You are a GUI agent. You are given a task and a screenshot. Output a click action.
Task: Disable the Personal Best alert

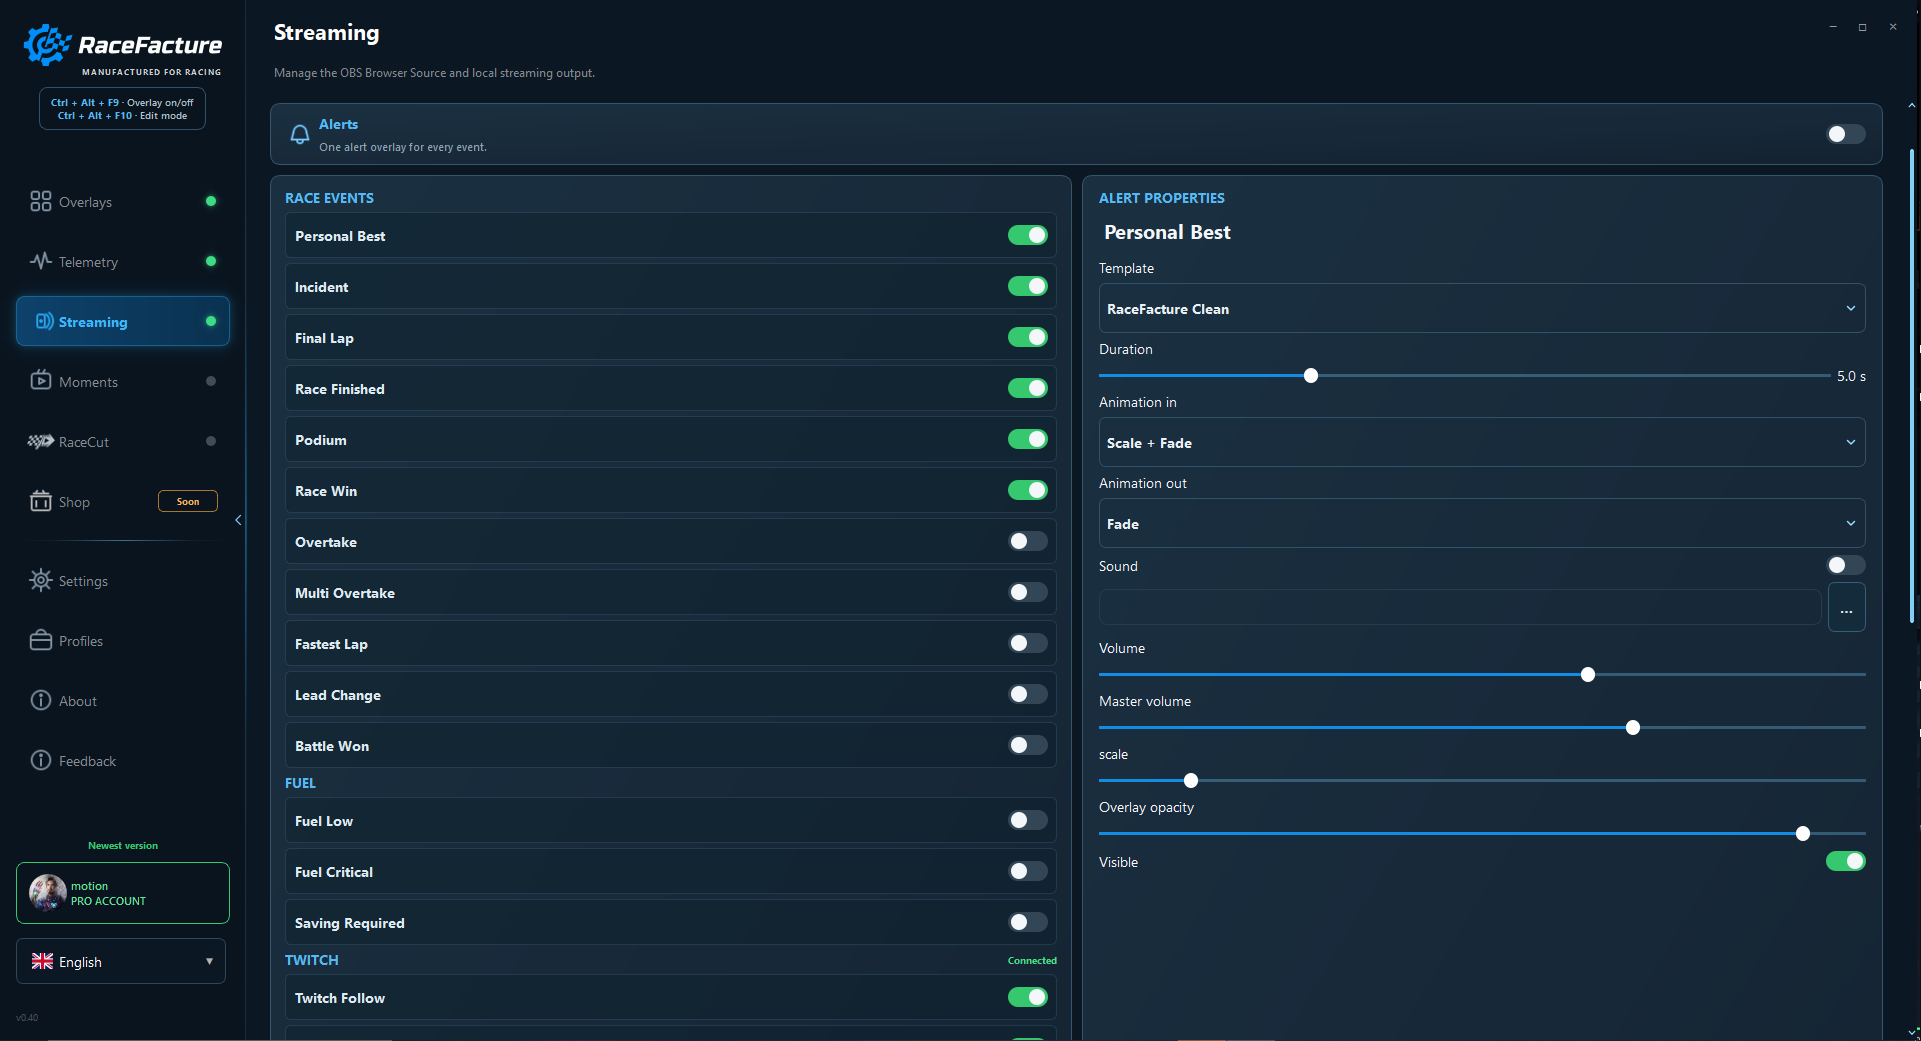tap(1027, 235)
